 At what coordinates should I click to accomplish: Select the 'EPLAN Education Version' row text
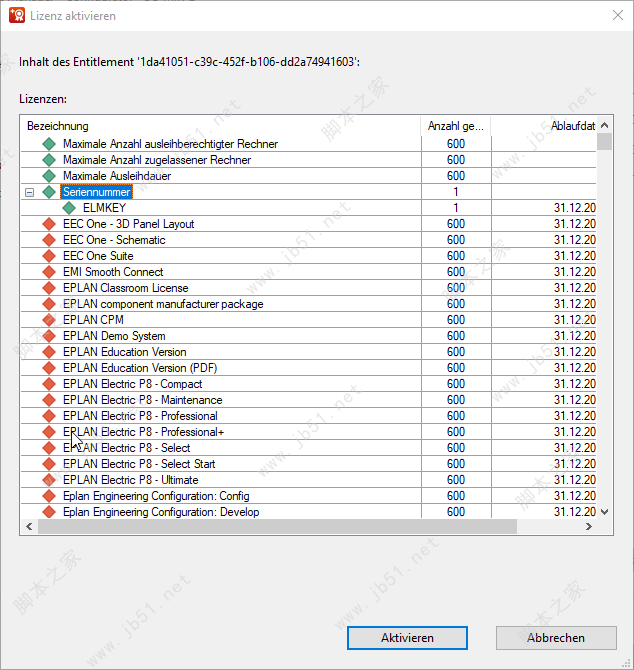[125, 352]
